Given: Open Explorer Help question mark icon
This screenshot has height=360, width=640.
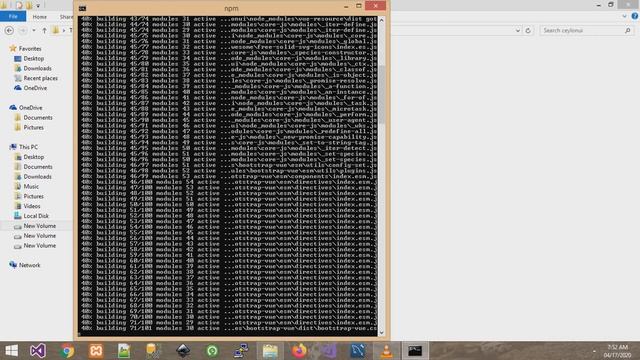Looking at the screenshot, I should 635,16.
